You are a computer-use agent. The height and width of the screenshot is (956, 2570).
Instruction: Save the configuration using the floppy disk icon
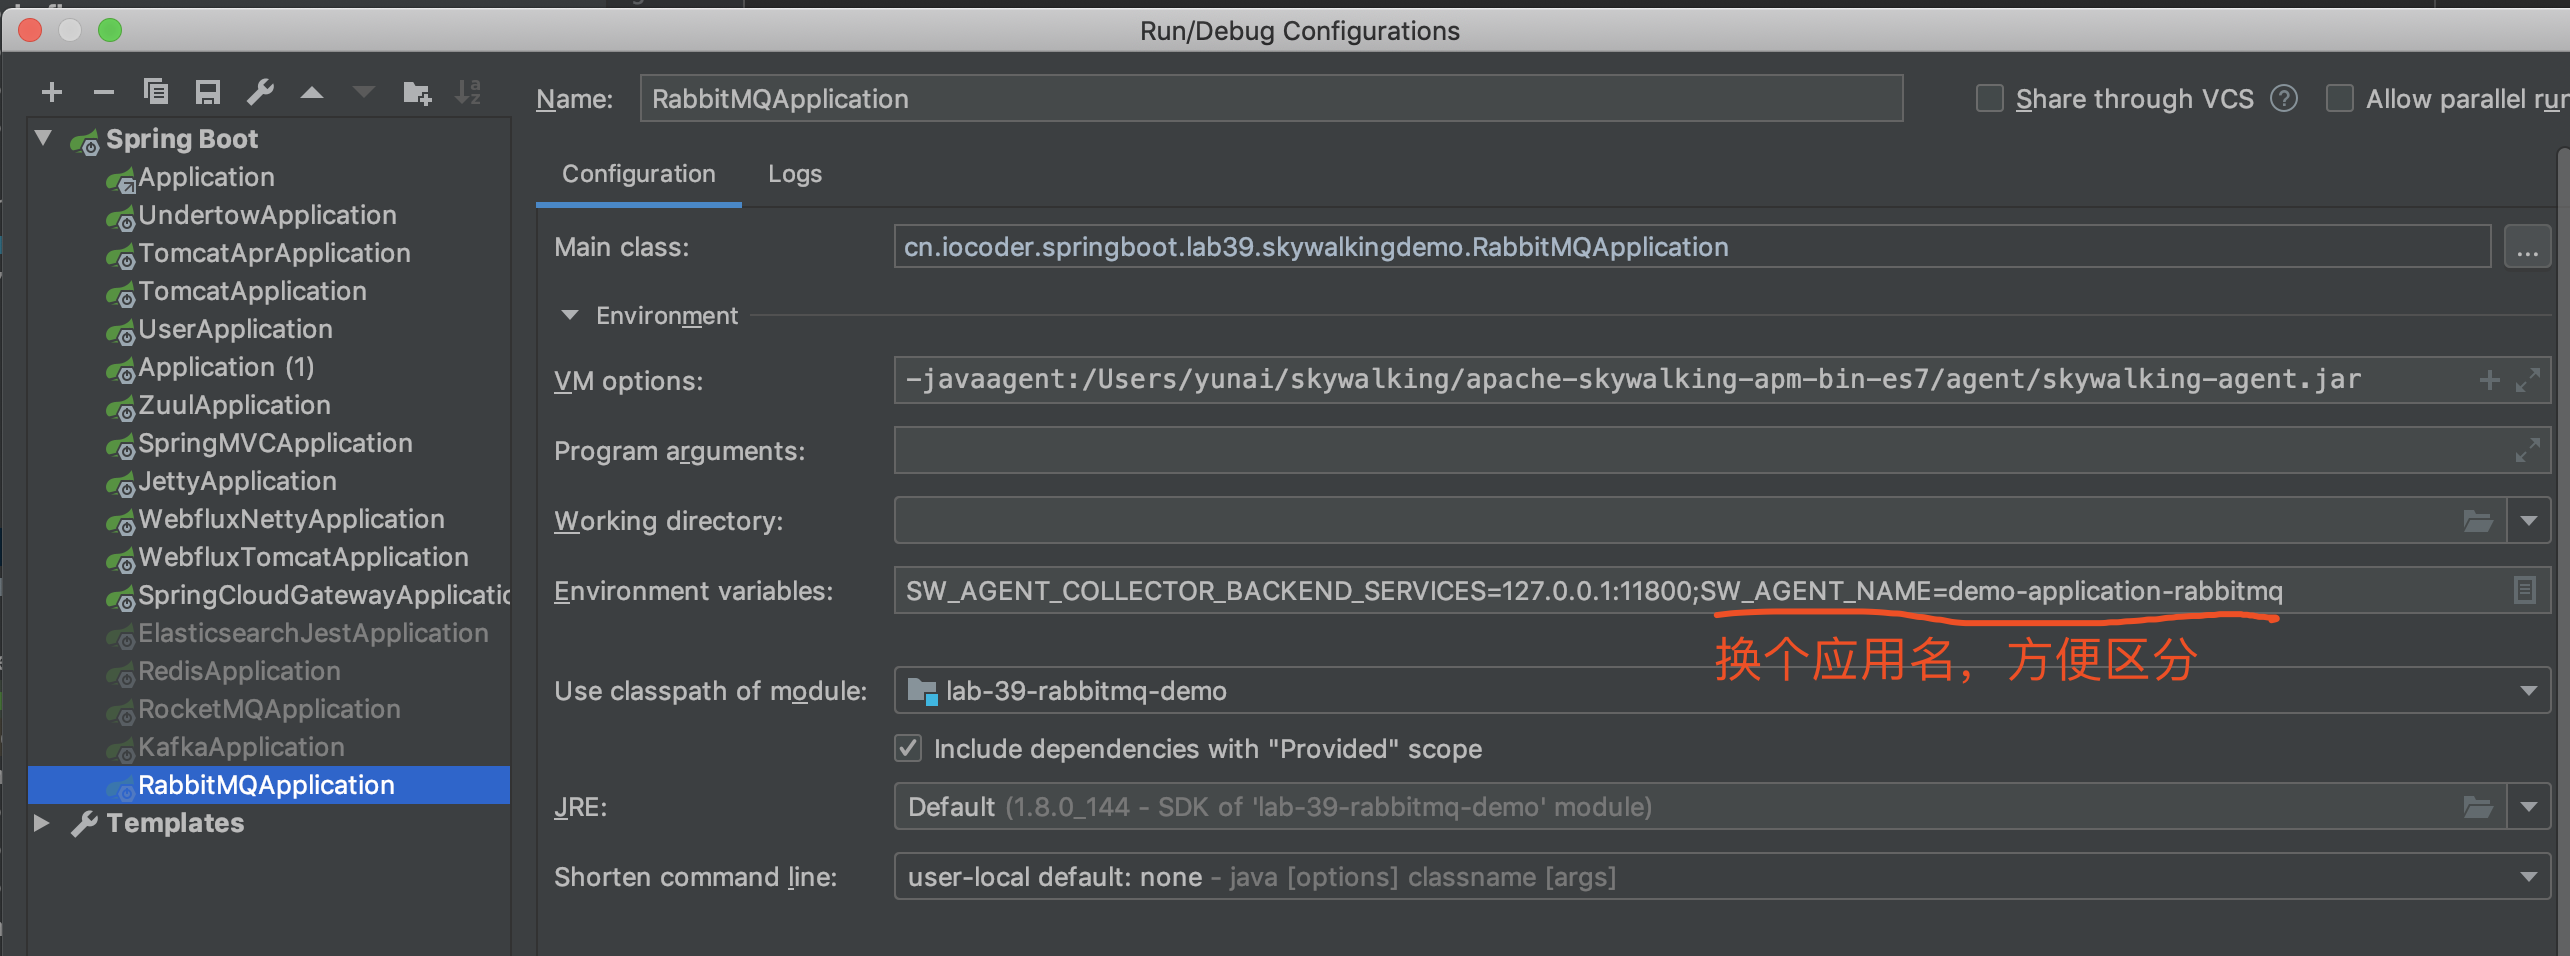click(x=208, y=93)
